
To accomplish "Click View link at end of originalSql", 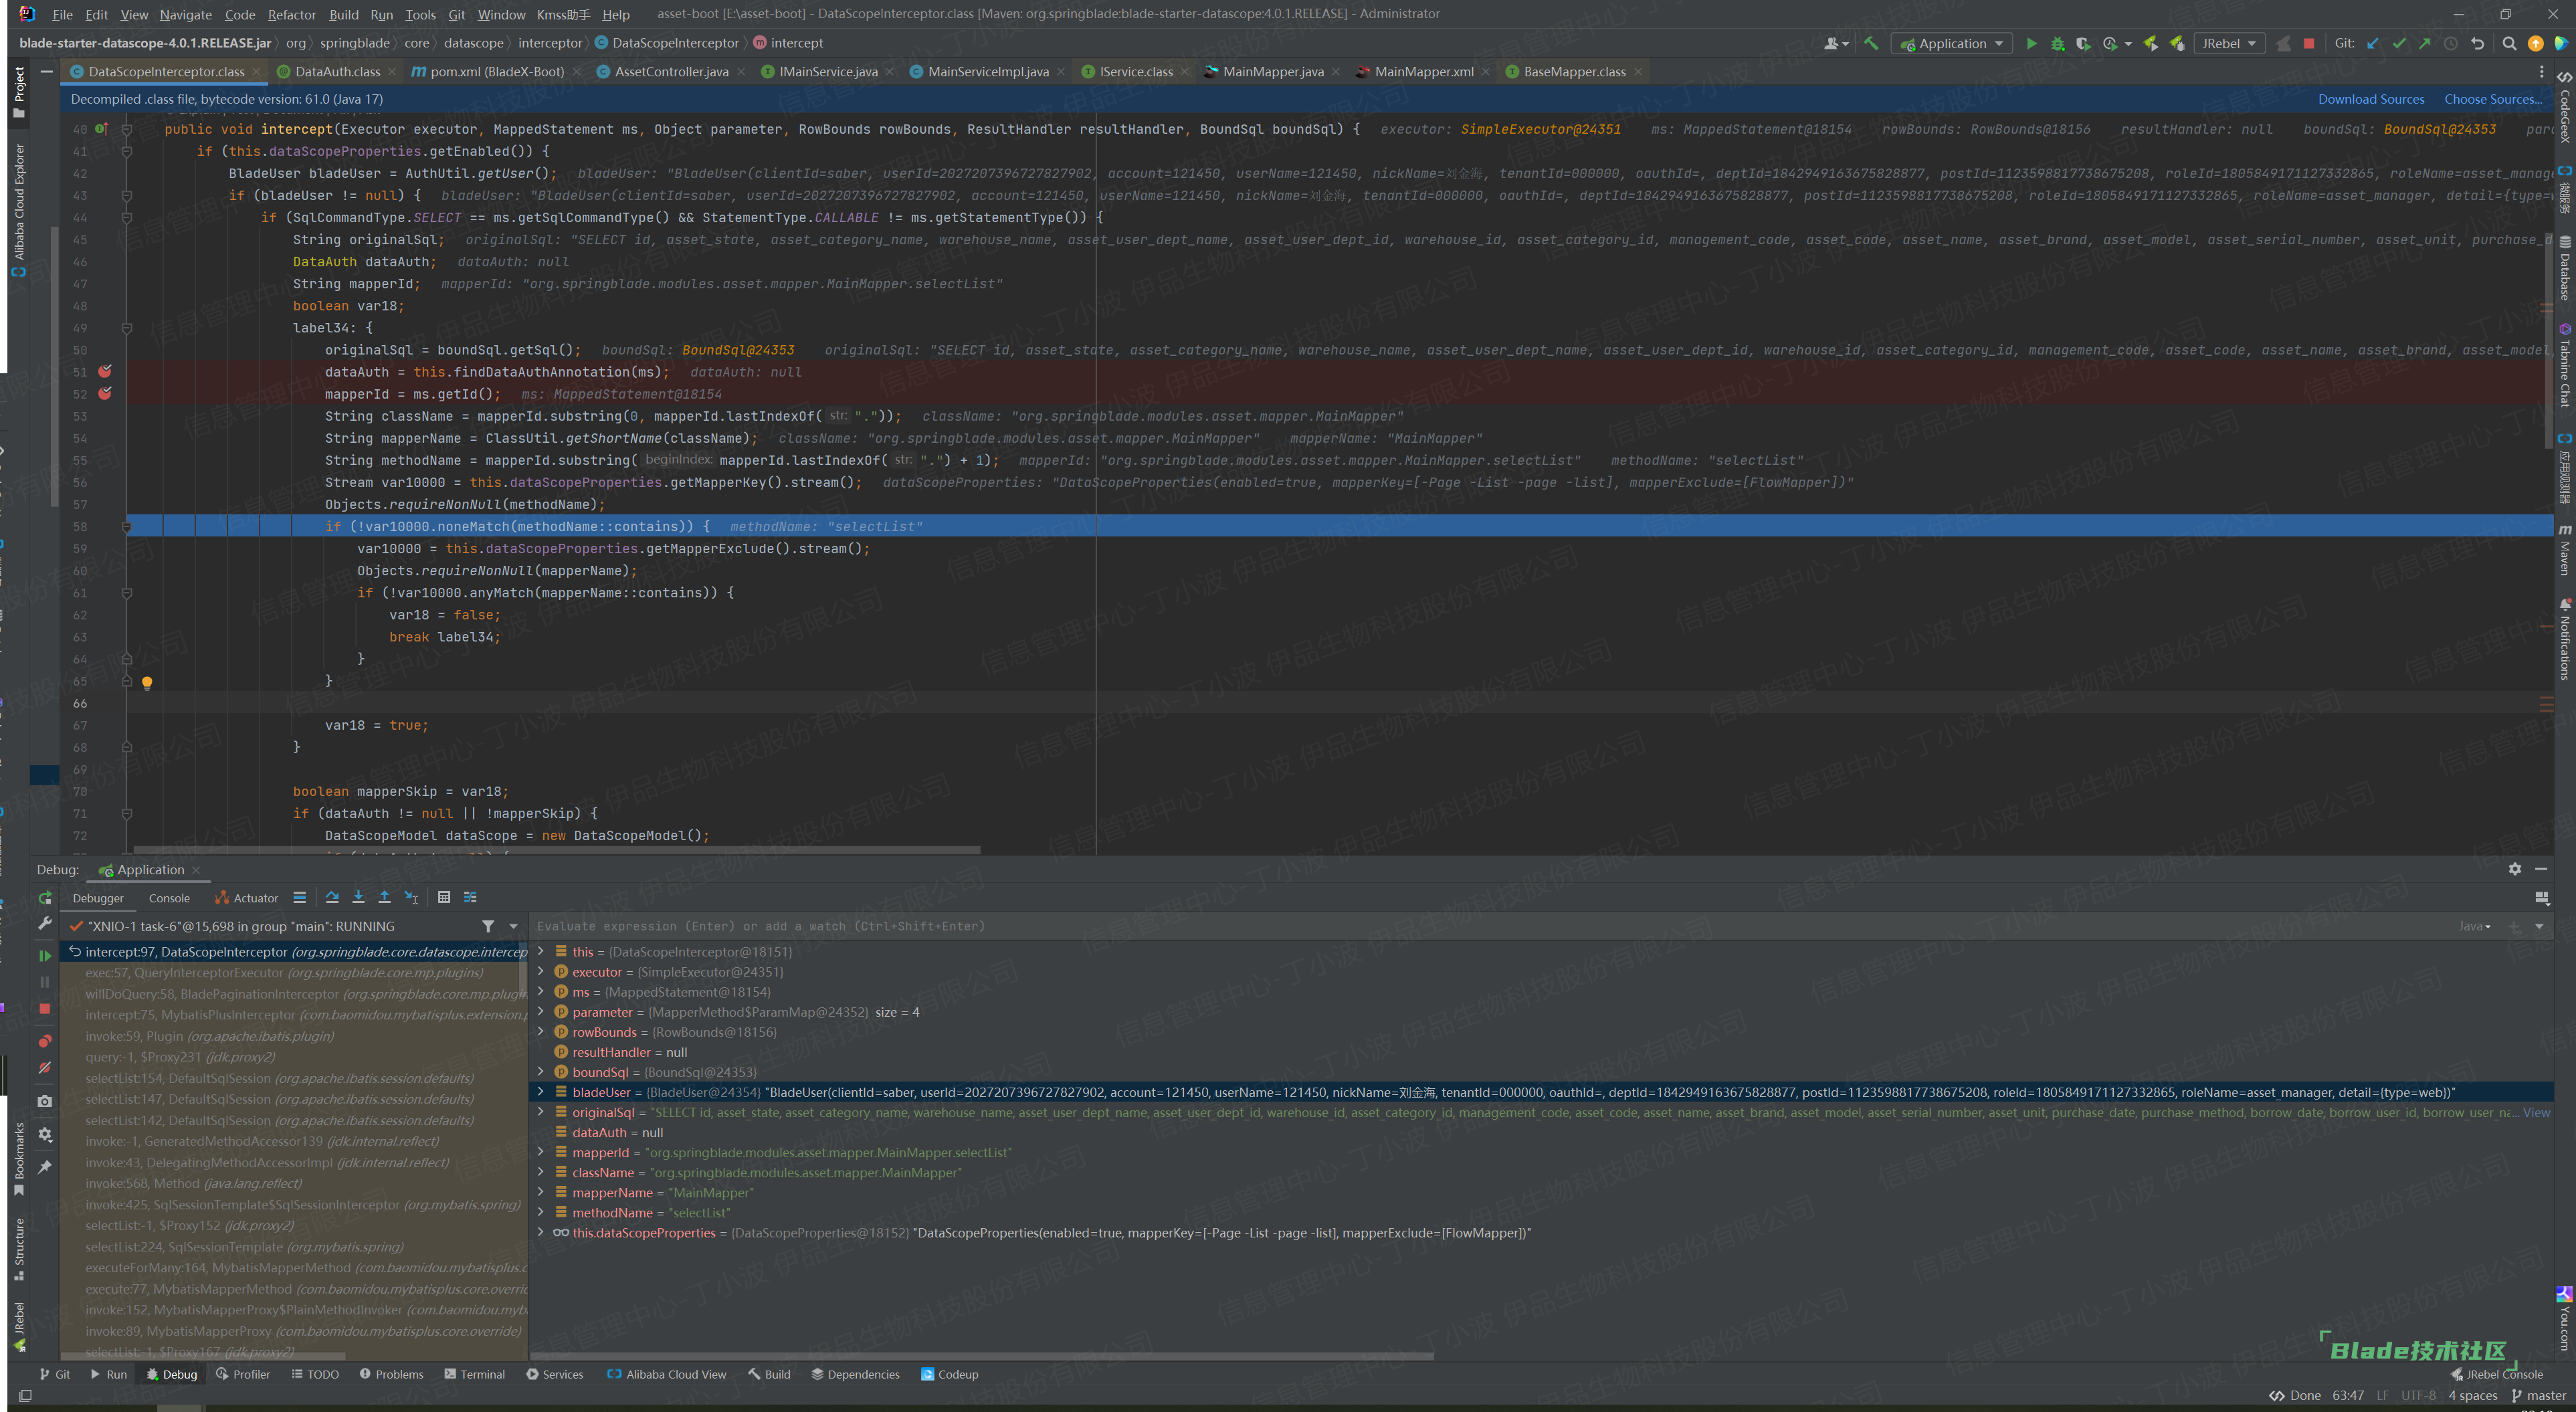I will pos(2536,1112).
